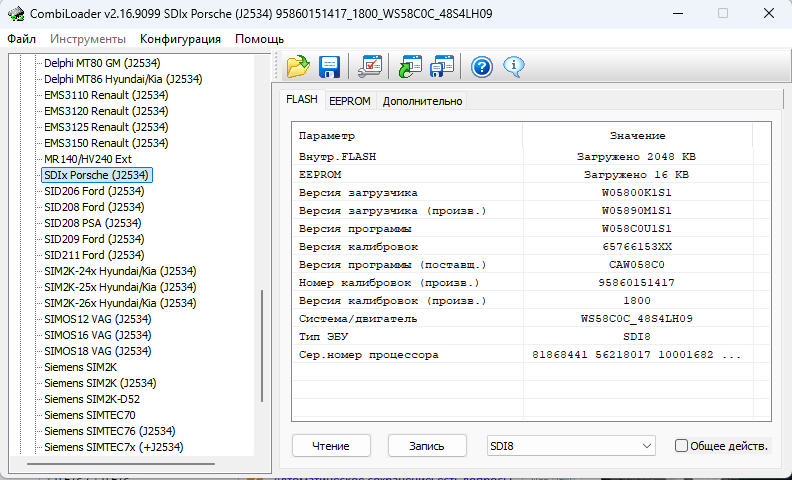Open the SDI8 dropdown list
792x480 pixels.
[x=571, y=446]
